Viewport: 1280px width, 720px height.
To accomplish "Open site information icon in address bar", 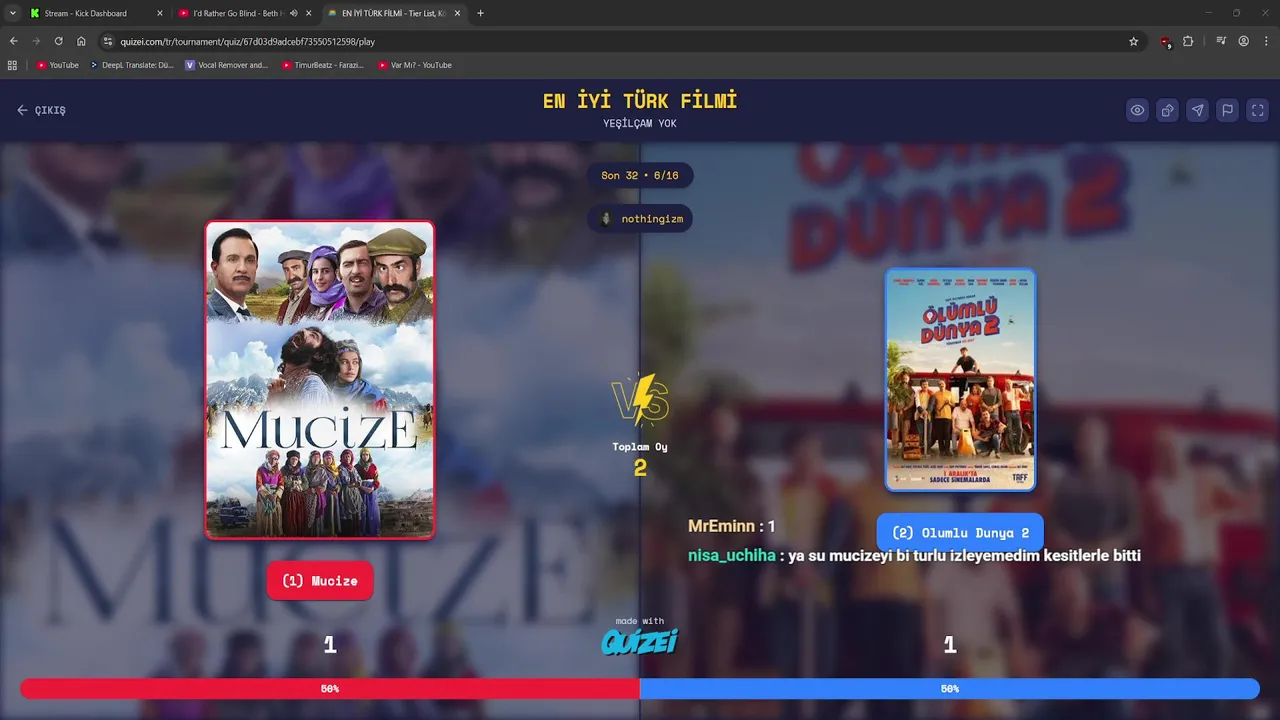I will click(x=108, y=41).
